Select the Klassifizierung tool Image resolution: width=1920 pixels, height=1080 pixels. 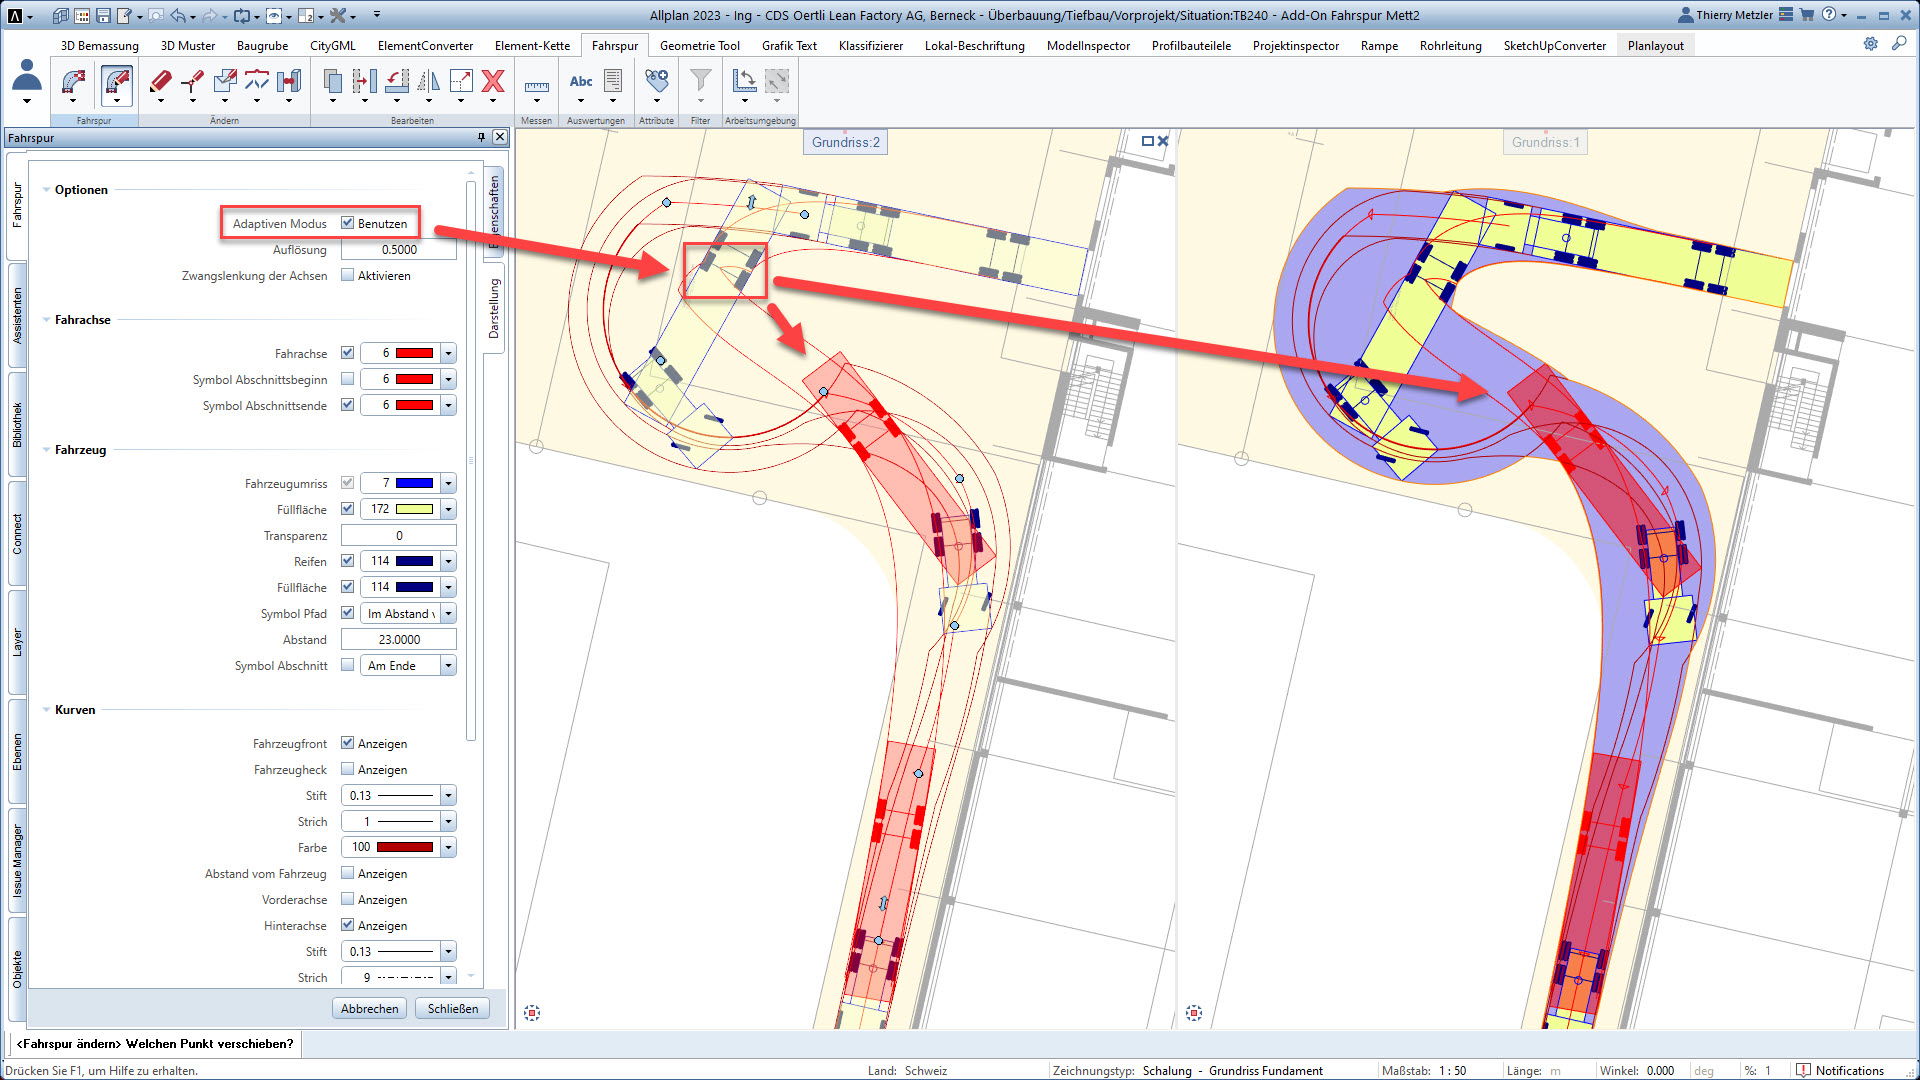pos(868,45)
